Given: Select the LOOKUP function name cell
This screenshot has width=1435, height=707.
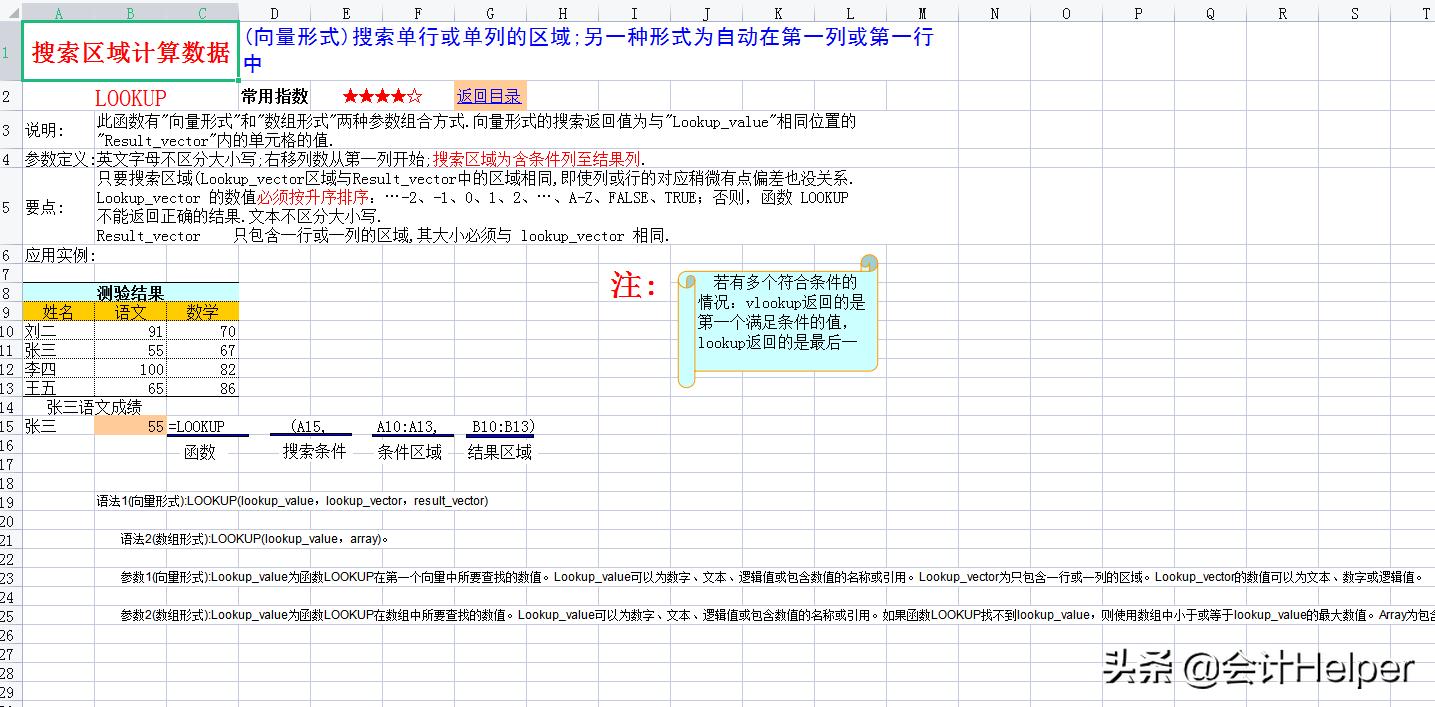Looking at the screenshot, I should point(128,96).
